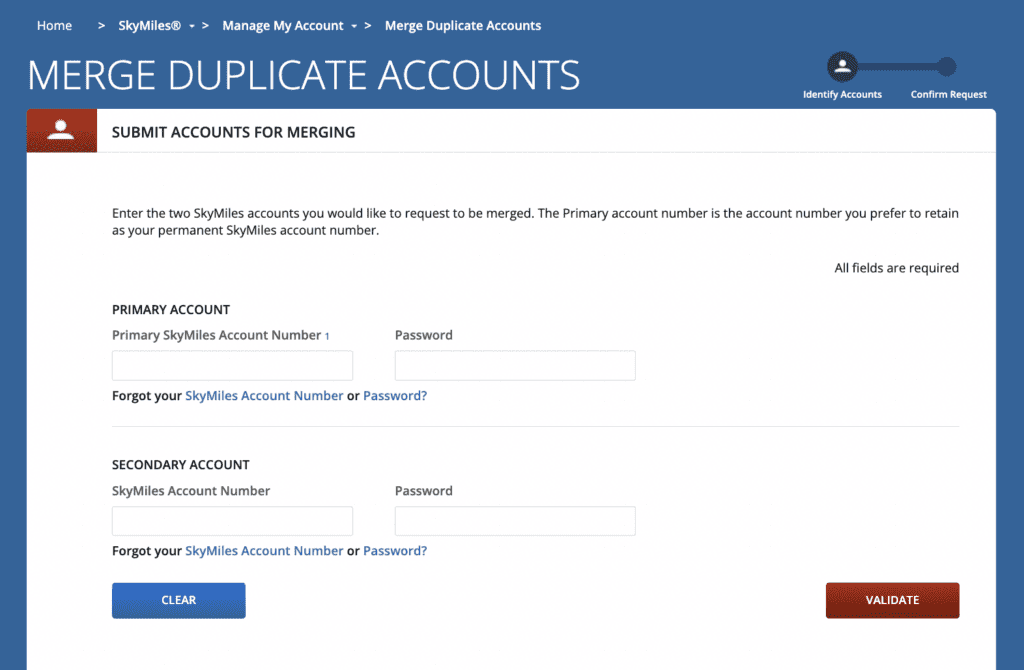Click the Secondary Account SkyMiles Account Number field
This screenshot has height=670, width=1024.
(232, 521)
